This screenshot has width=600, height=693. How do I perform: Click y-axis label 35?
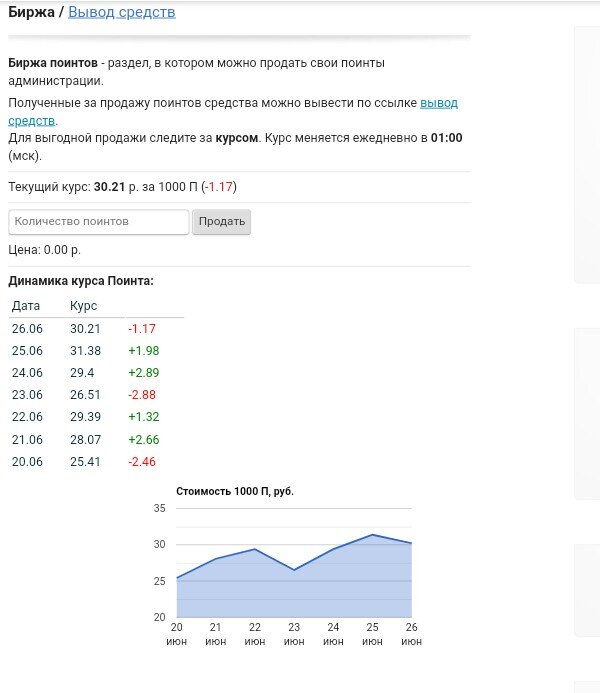(159, 508)
